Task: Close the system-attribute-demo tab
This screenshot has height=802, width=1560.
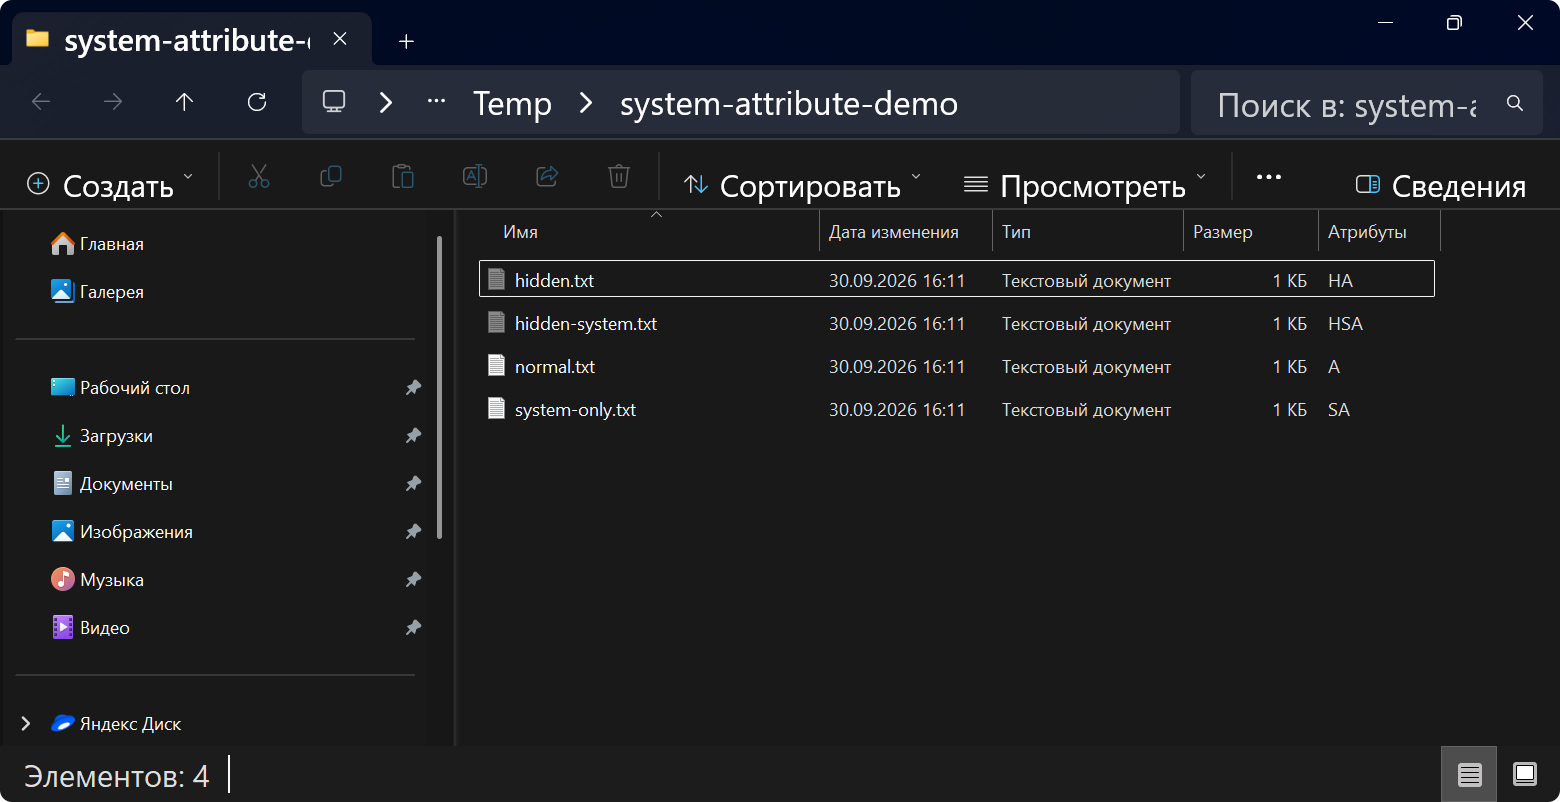Action: pyautogui.click(x=340, y=40)
